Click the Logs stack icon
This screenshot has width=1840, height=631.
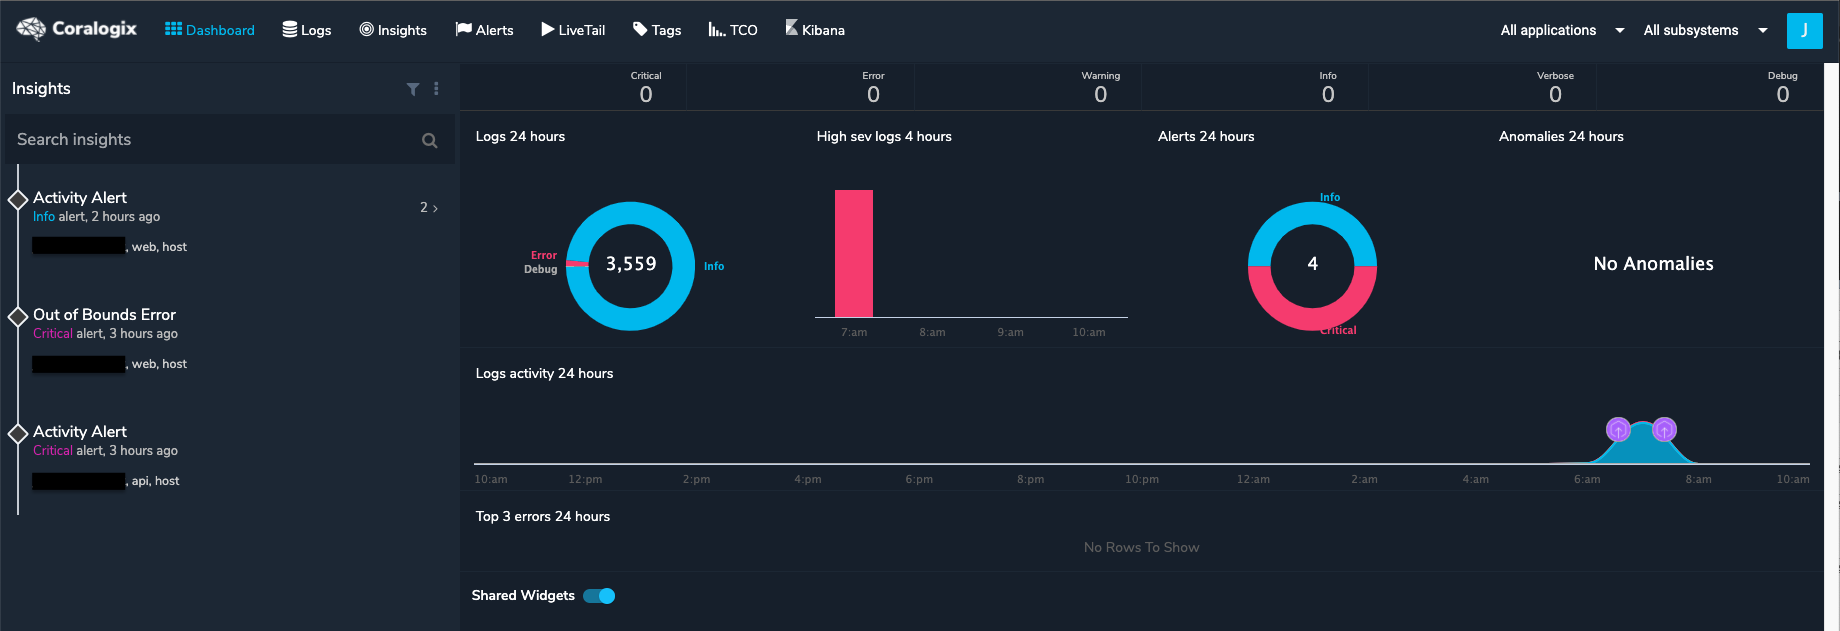pos(290,29)
